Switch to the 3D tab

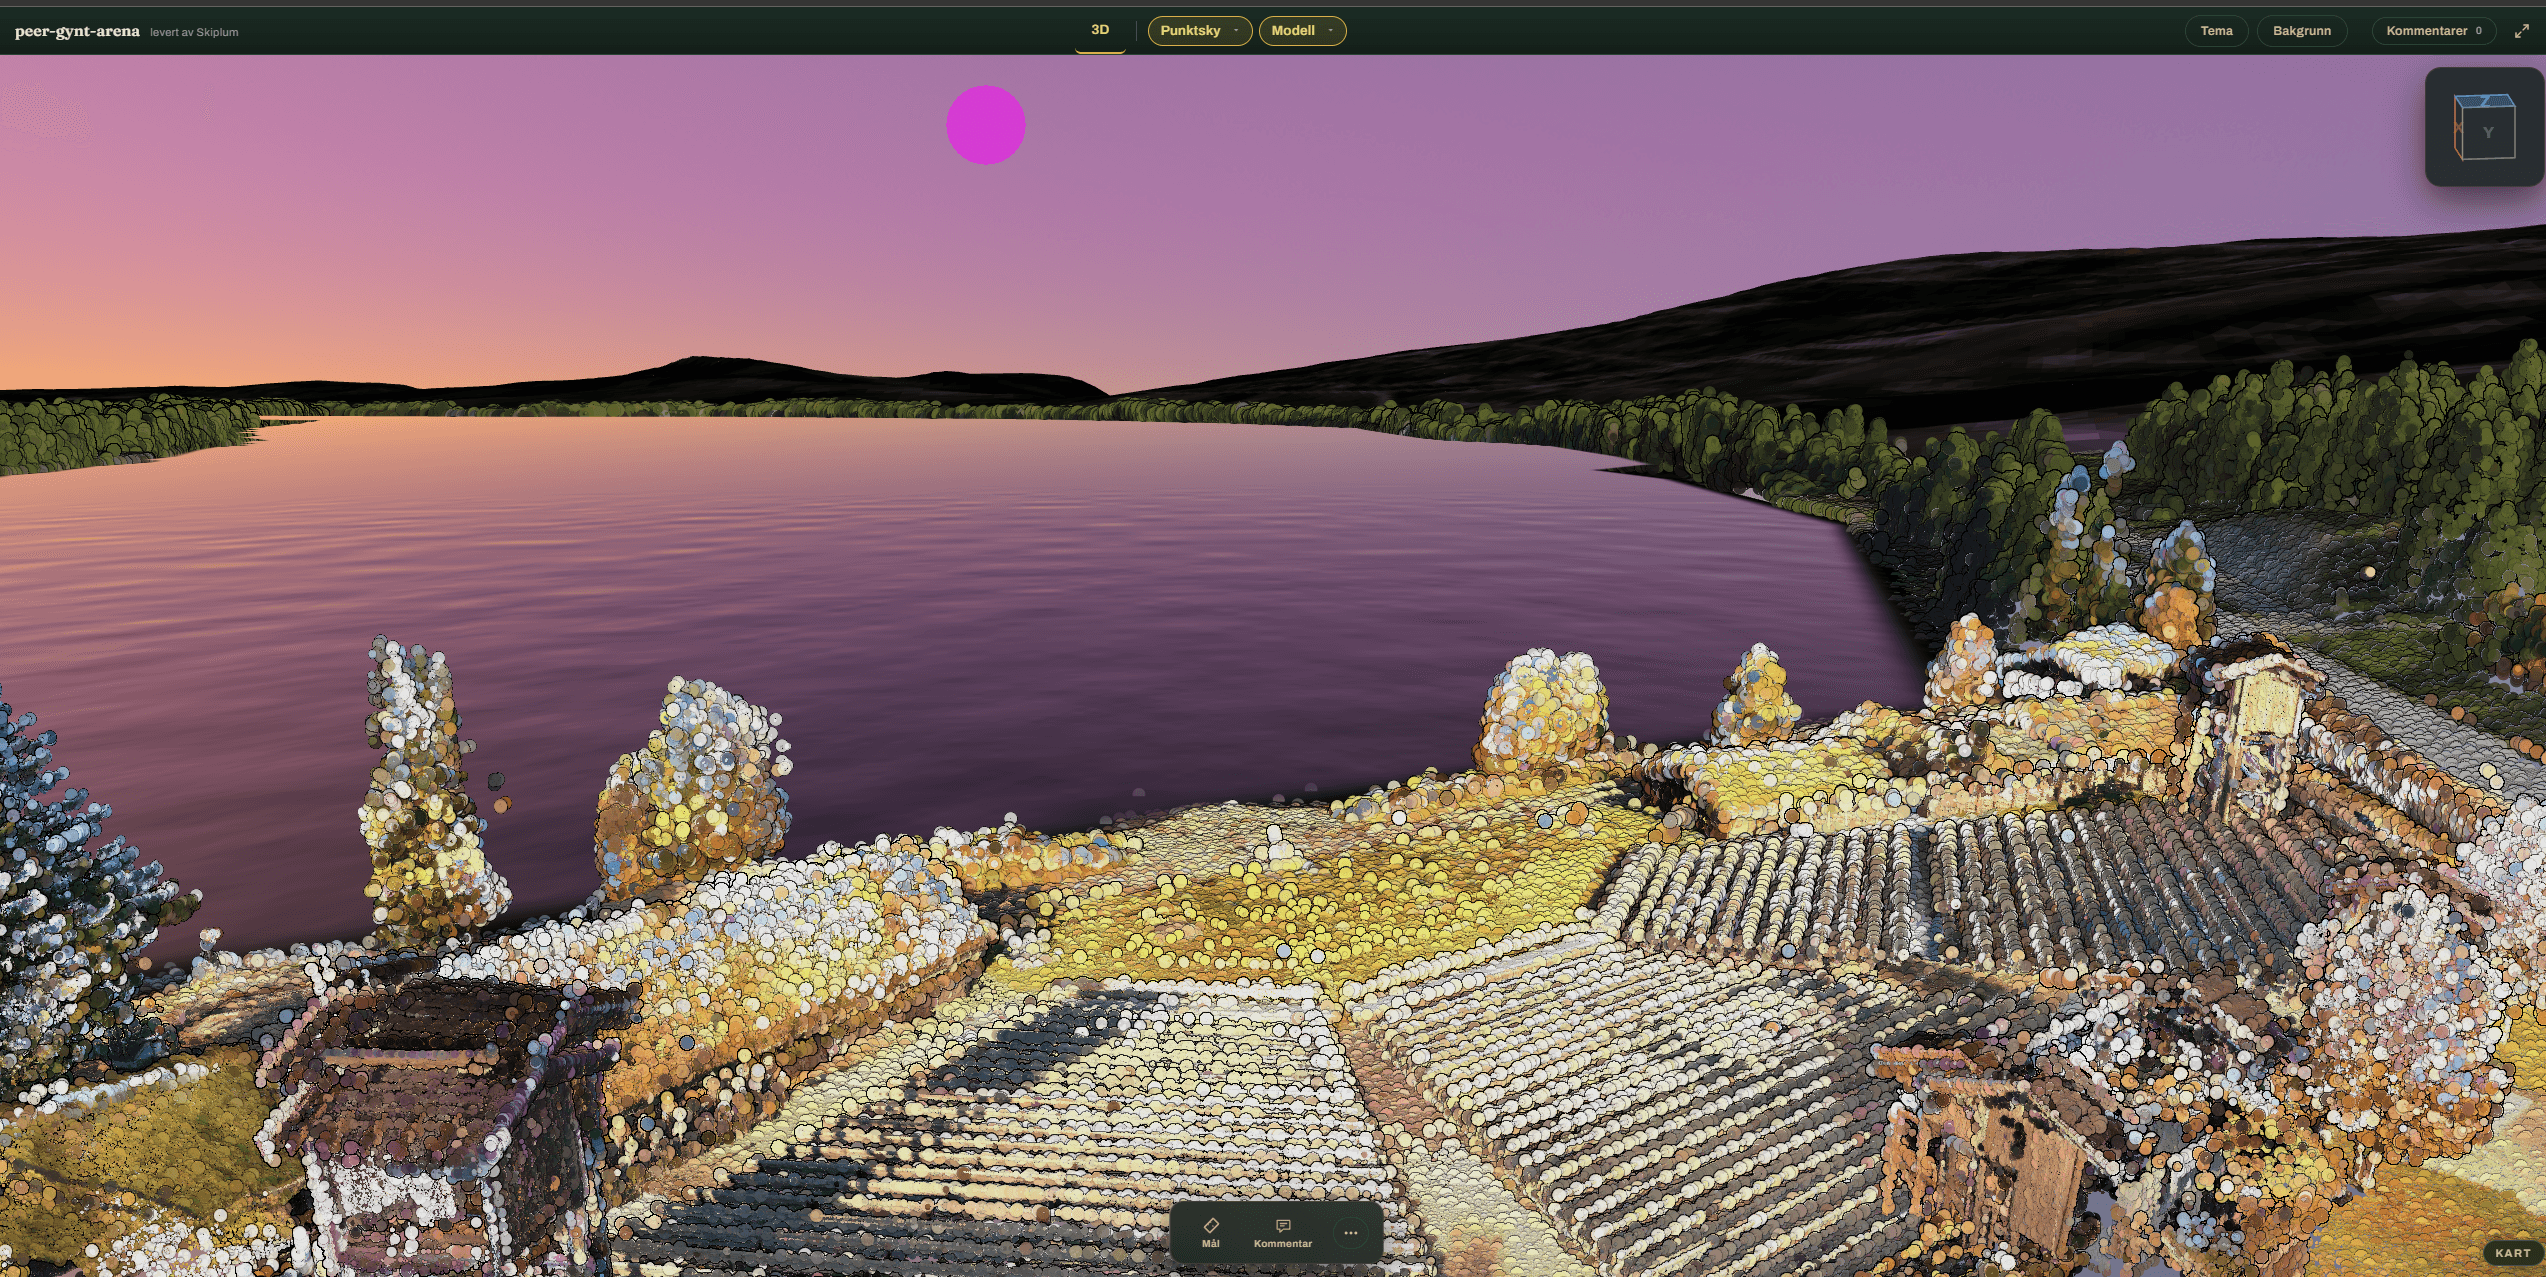coord(1100,30)
